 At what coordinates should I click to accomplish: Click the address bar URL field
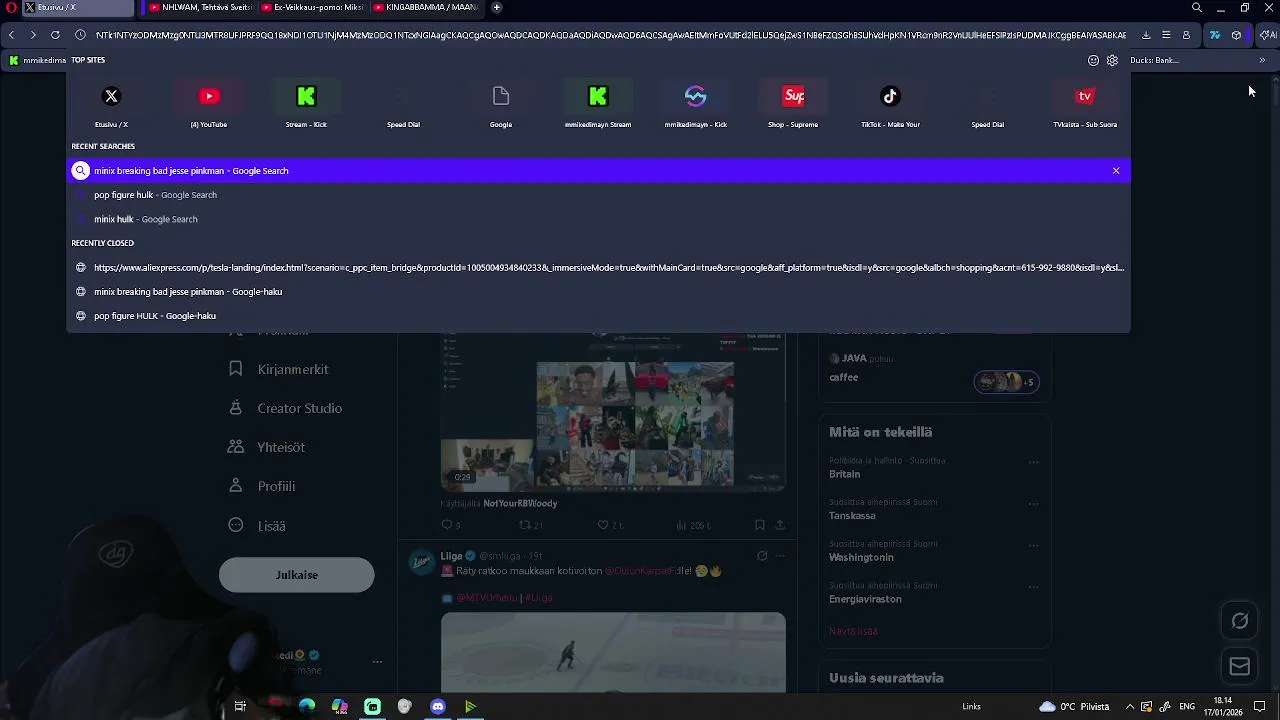(x=610, y=35)
